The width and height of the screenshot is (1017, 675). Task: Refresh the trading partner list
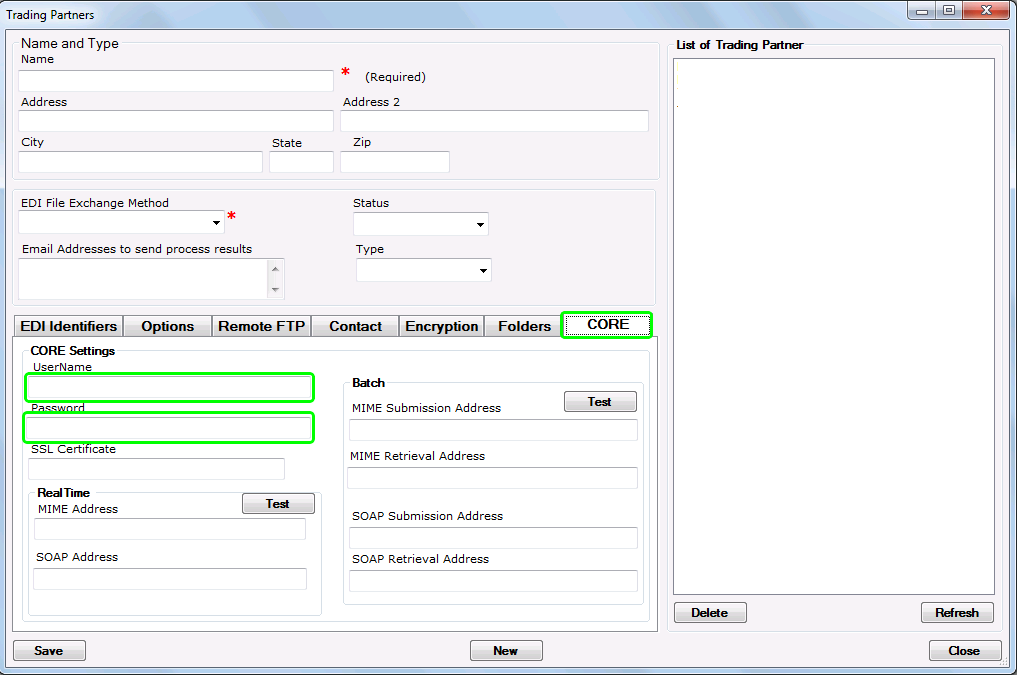(957, 613)
